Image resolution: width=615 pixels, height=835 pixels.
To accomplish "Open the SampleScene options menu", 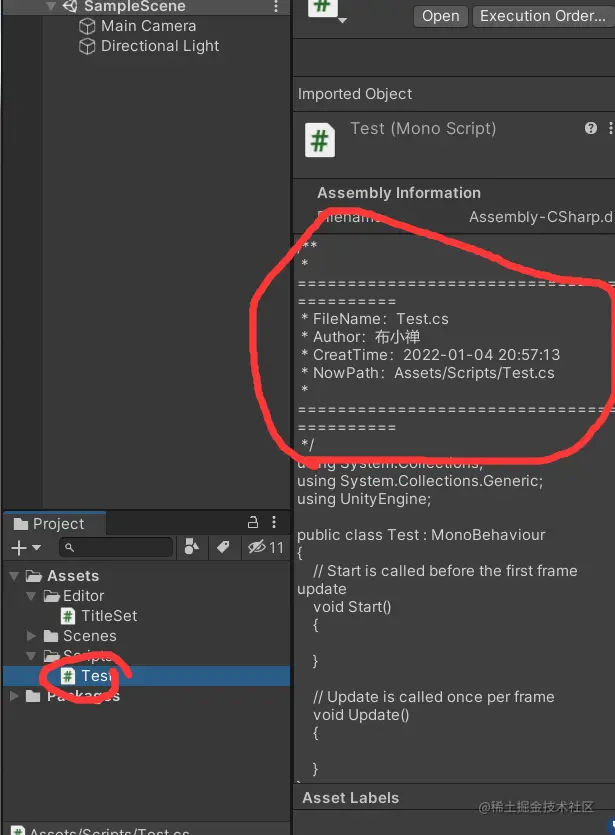I will point(275,6).
